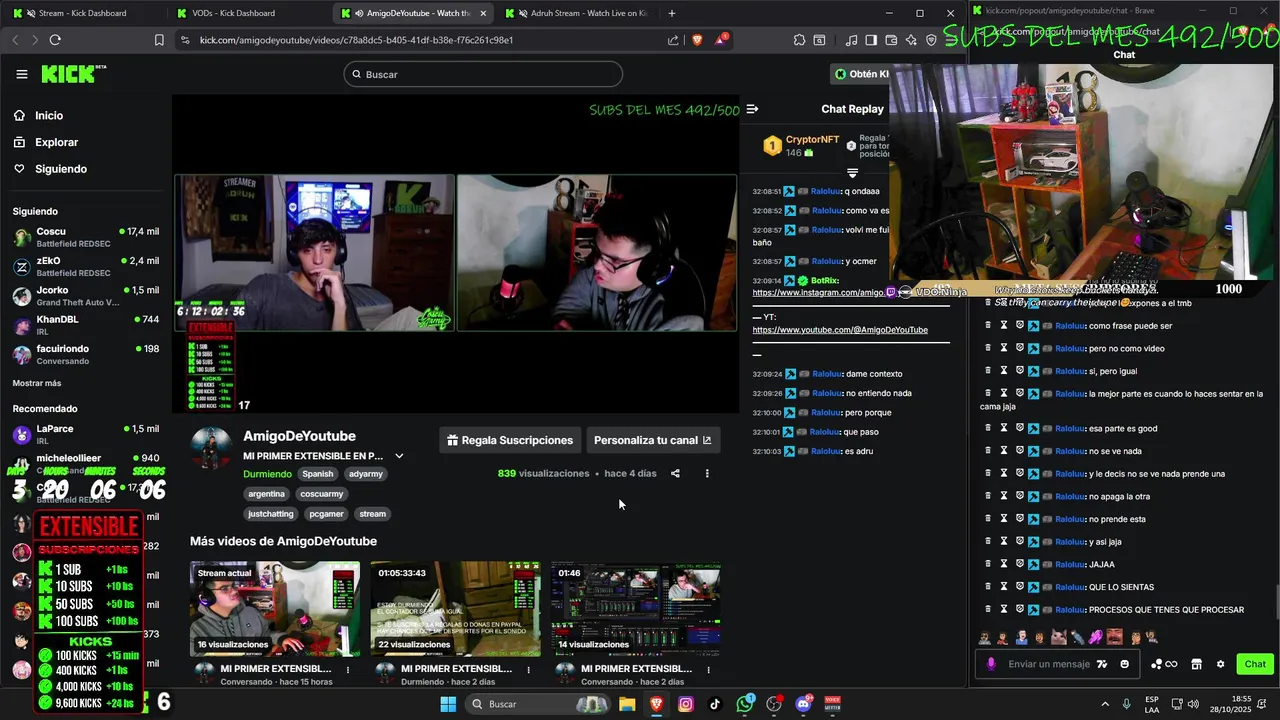Click the Brave Shields lion icon
The image size is (1280, 720).
pyautogui.click(x=697, y=40)
